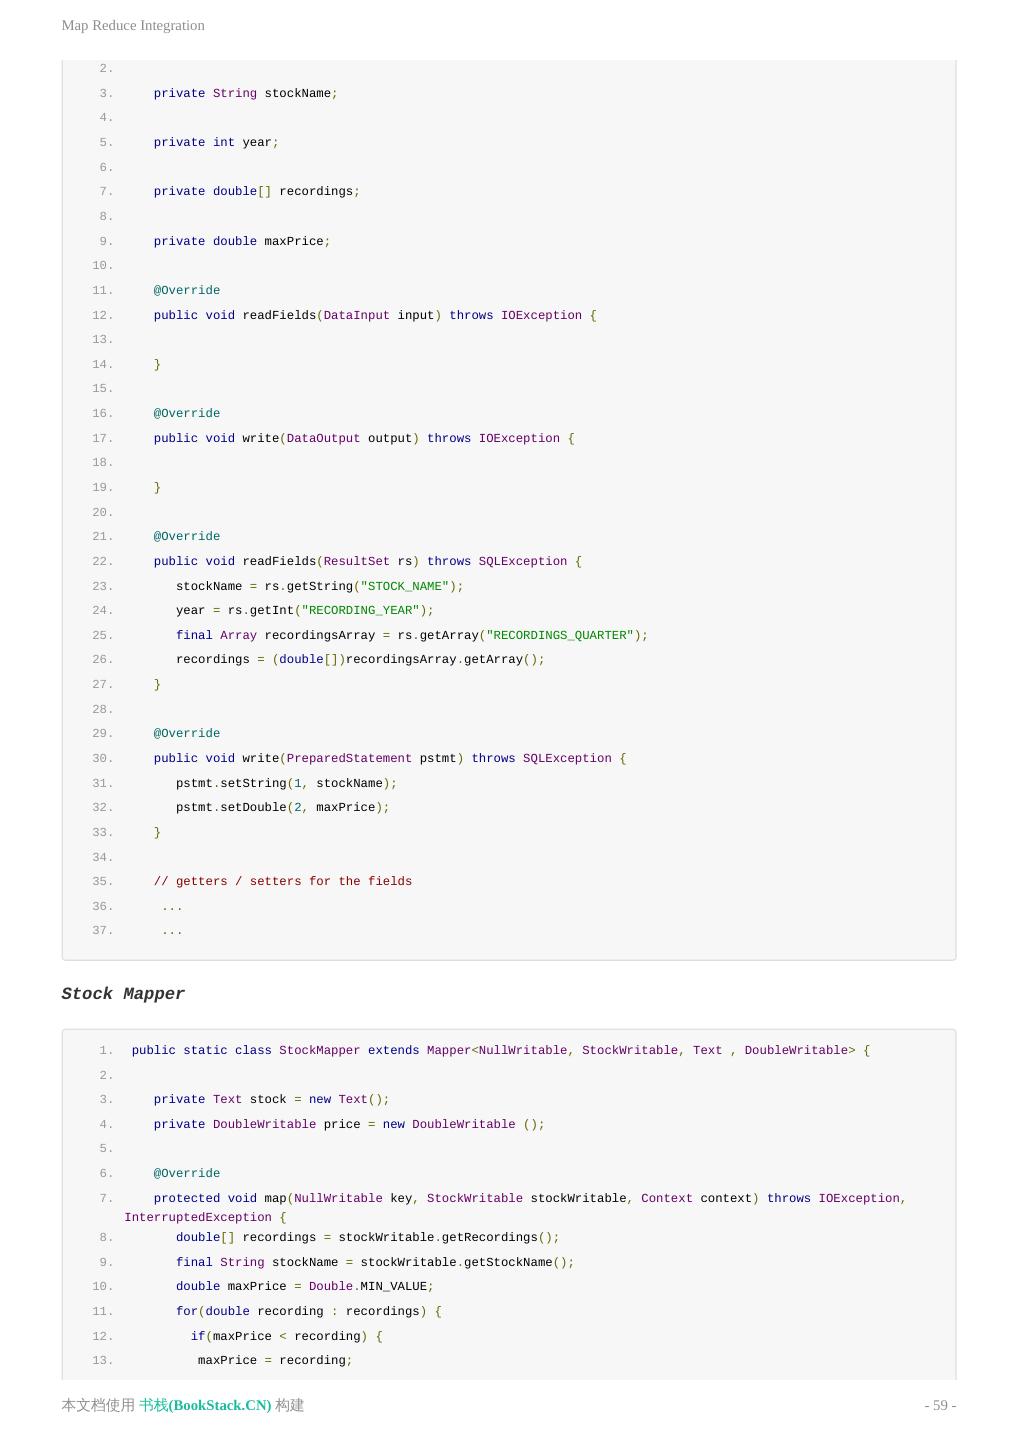Screen dimensions: 1019x1440
Task: Click the for loop over recordings line
Action: pyautogui.click(x=308, y=1311)
